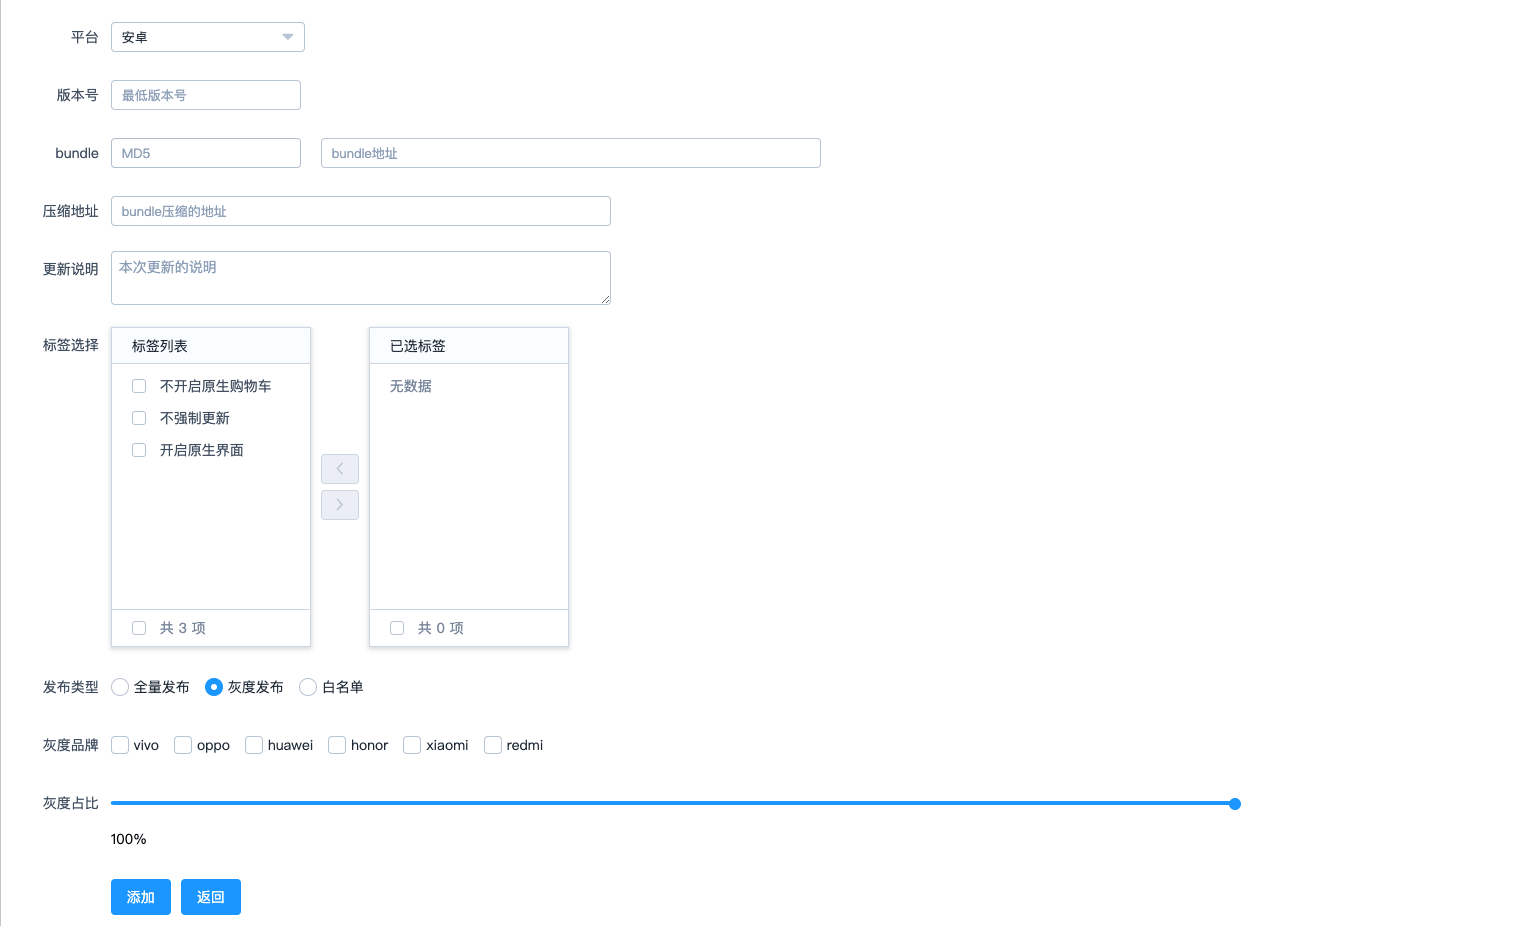Click the 返回 button
The height and width of the screenshot is (926, 1521).
[211, 897]
